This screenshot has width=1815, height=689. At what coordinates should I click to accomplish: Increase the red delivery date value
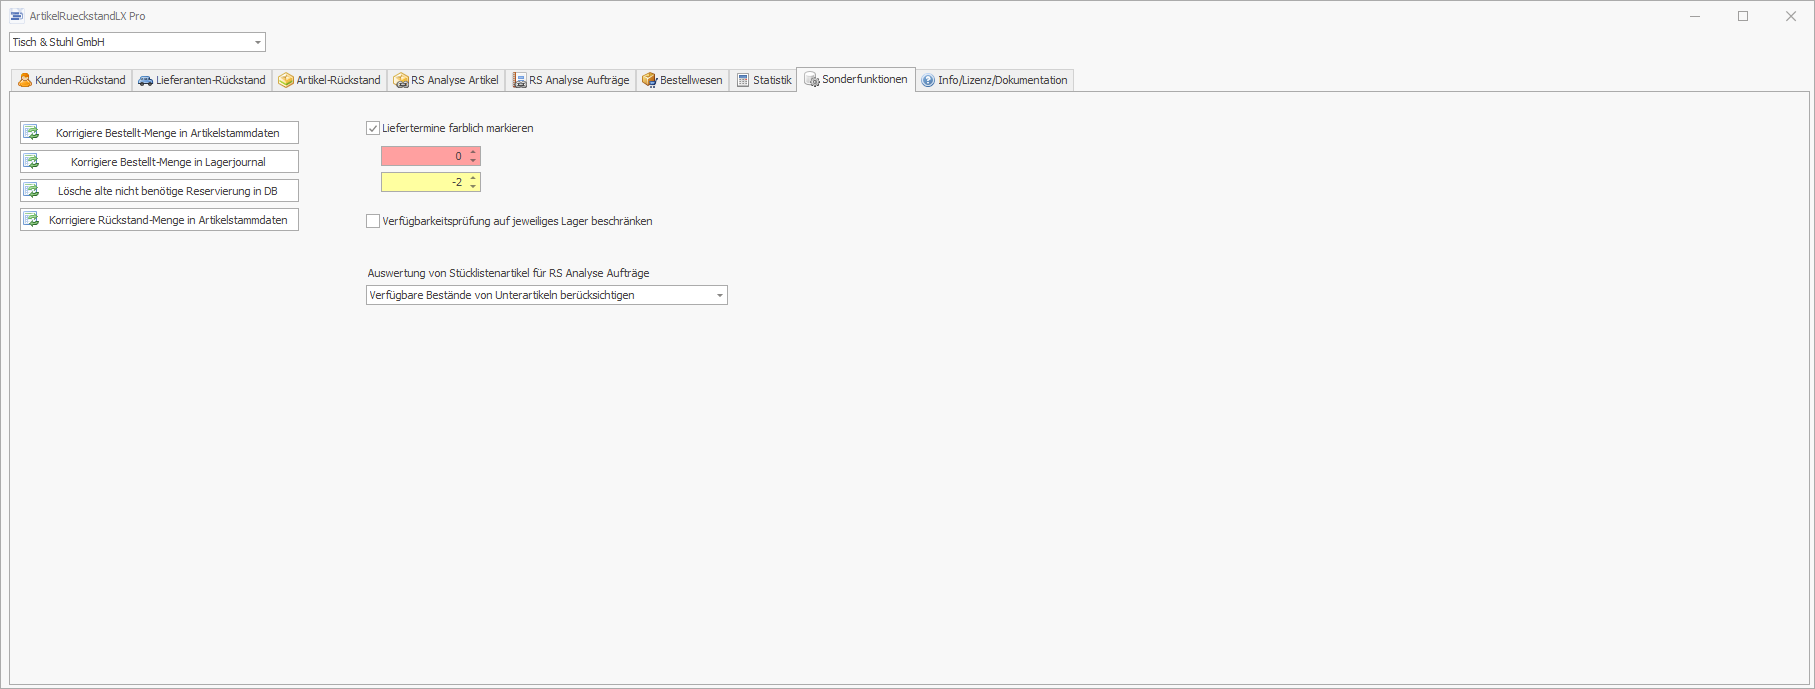tap(473, 152)
